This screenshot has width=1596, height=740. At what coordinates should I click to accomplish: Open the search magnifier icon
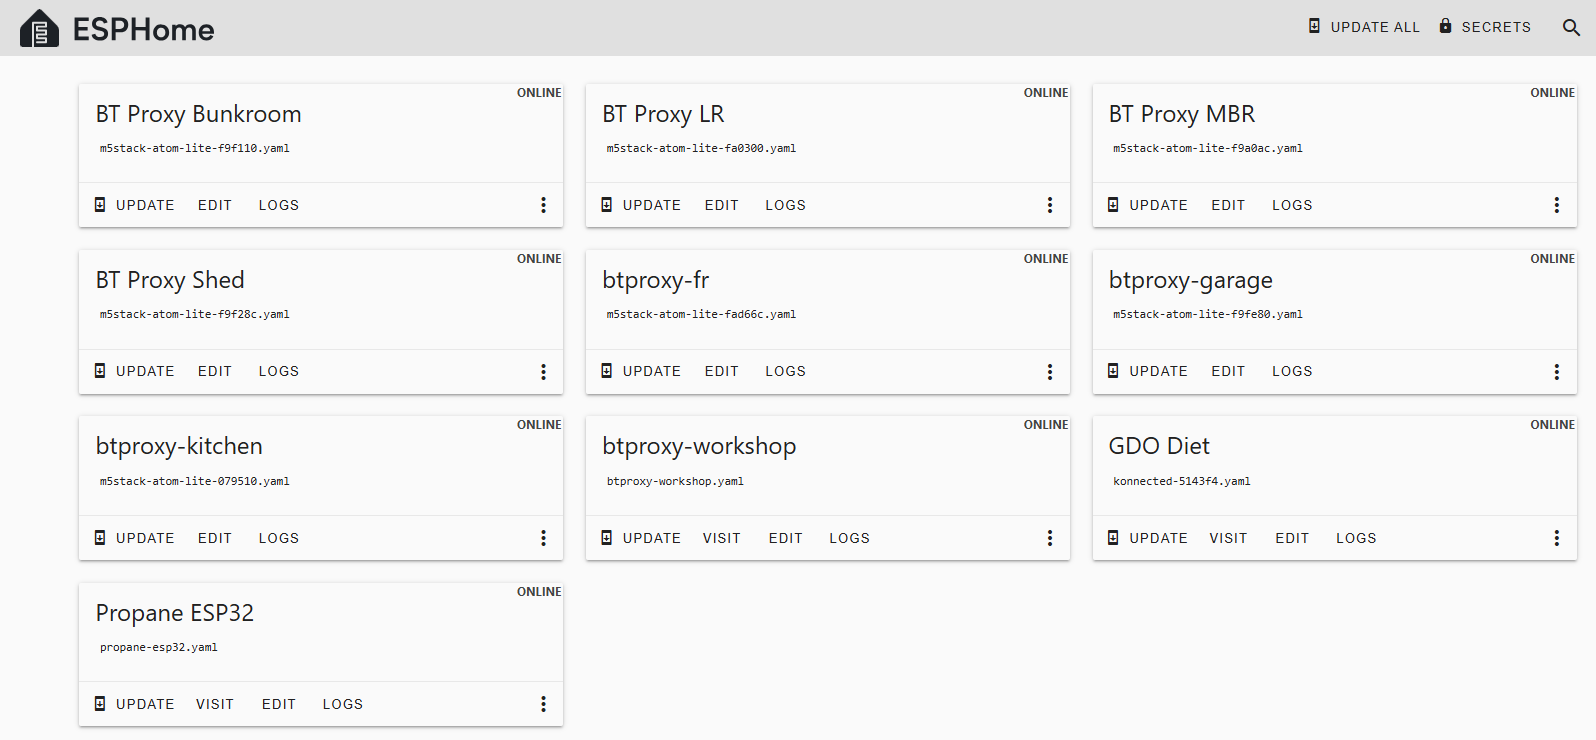(x=1571, y=28)
